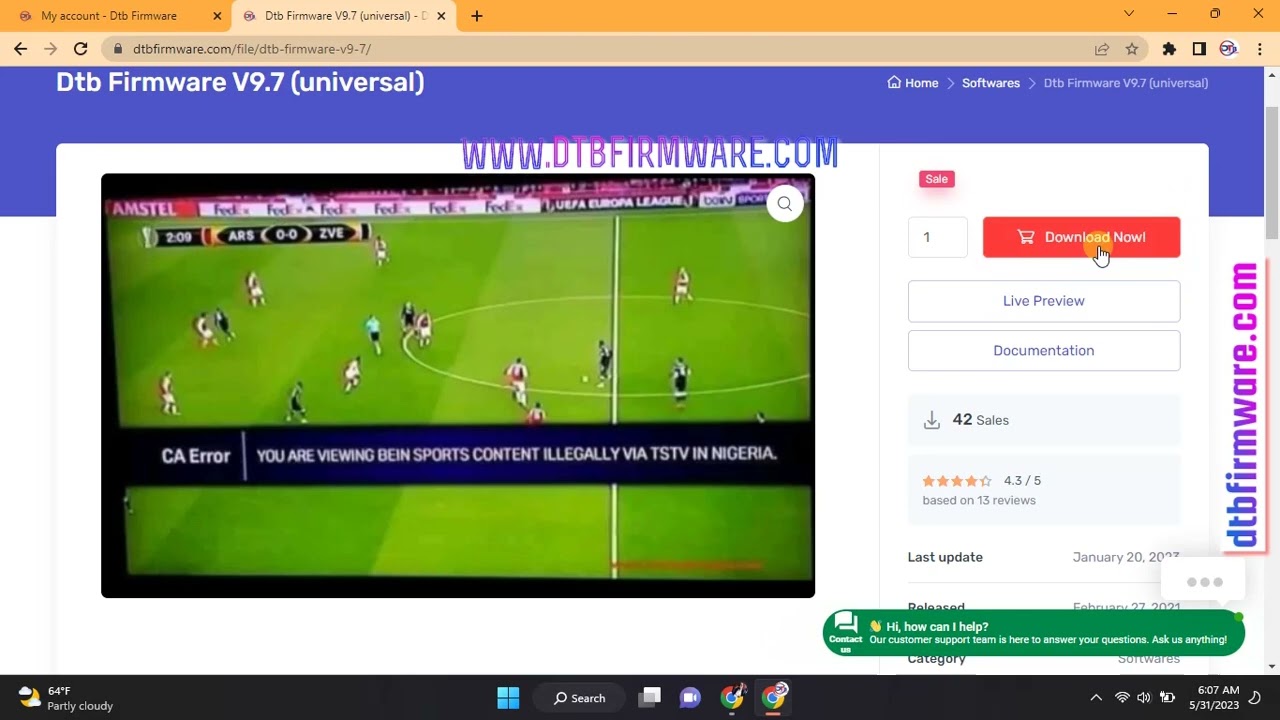The image size is (1280, 720).
Task: View site information lock icon
Action: pyautogui.click(x=118, y=49)
